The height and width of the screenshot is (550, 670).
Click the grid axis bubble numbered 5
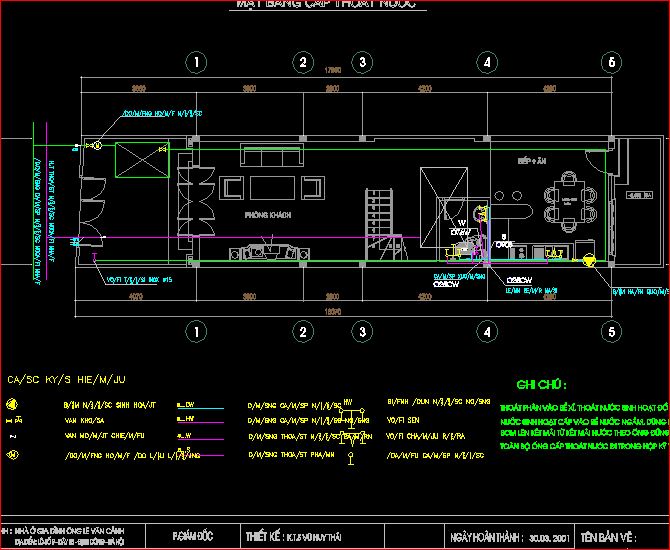611,332
